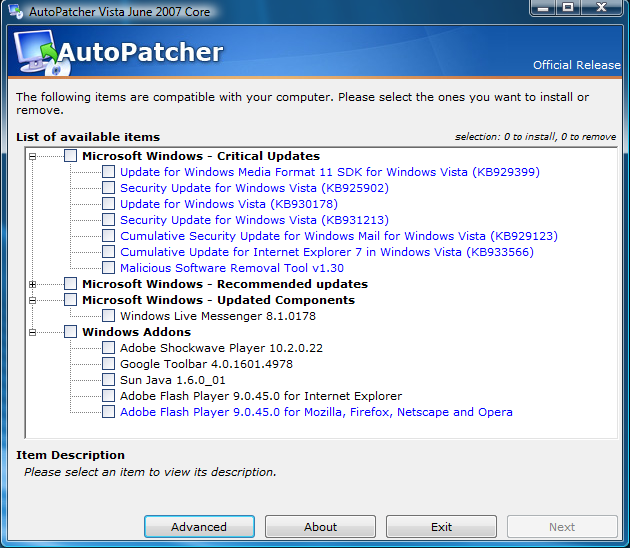Click the Item Description heading

70,455
